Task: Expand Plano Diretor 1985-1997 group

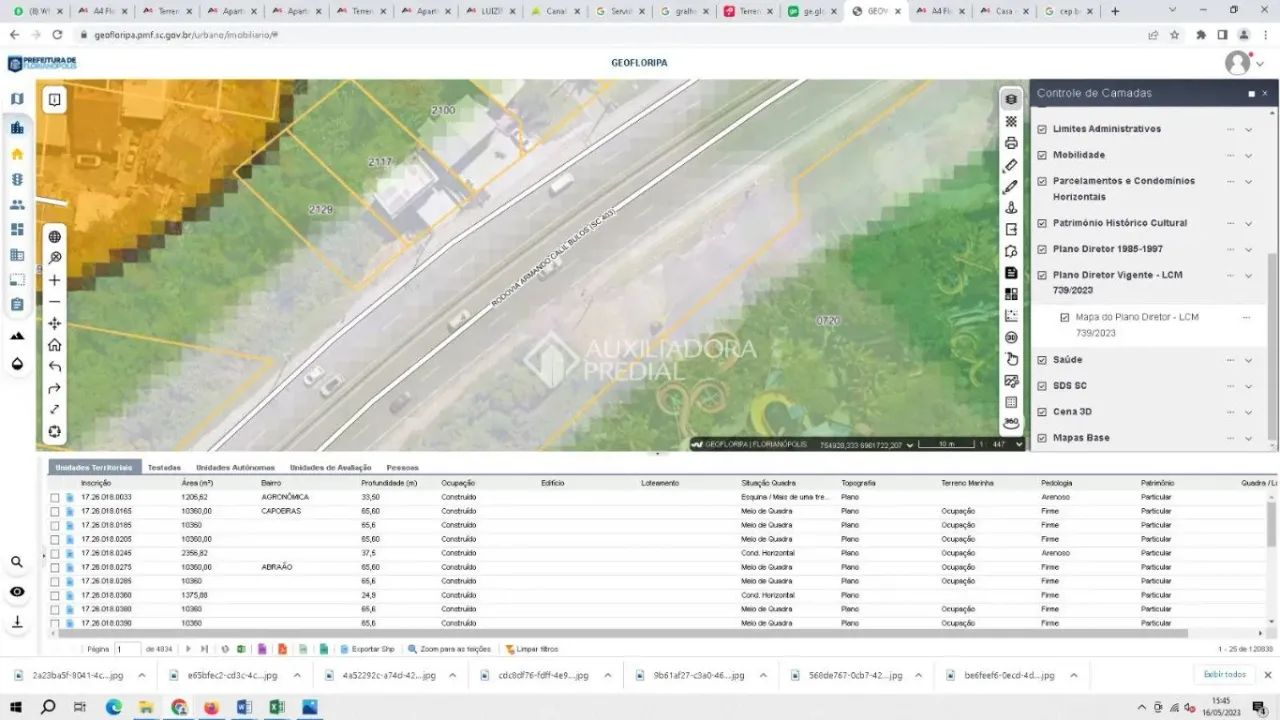Action: coord(1248,249)
